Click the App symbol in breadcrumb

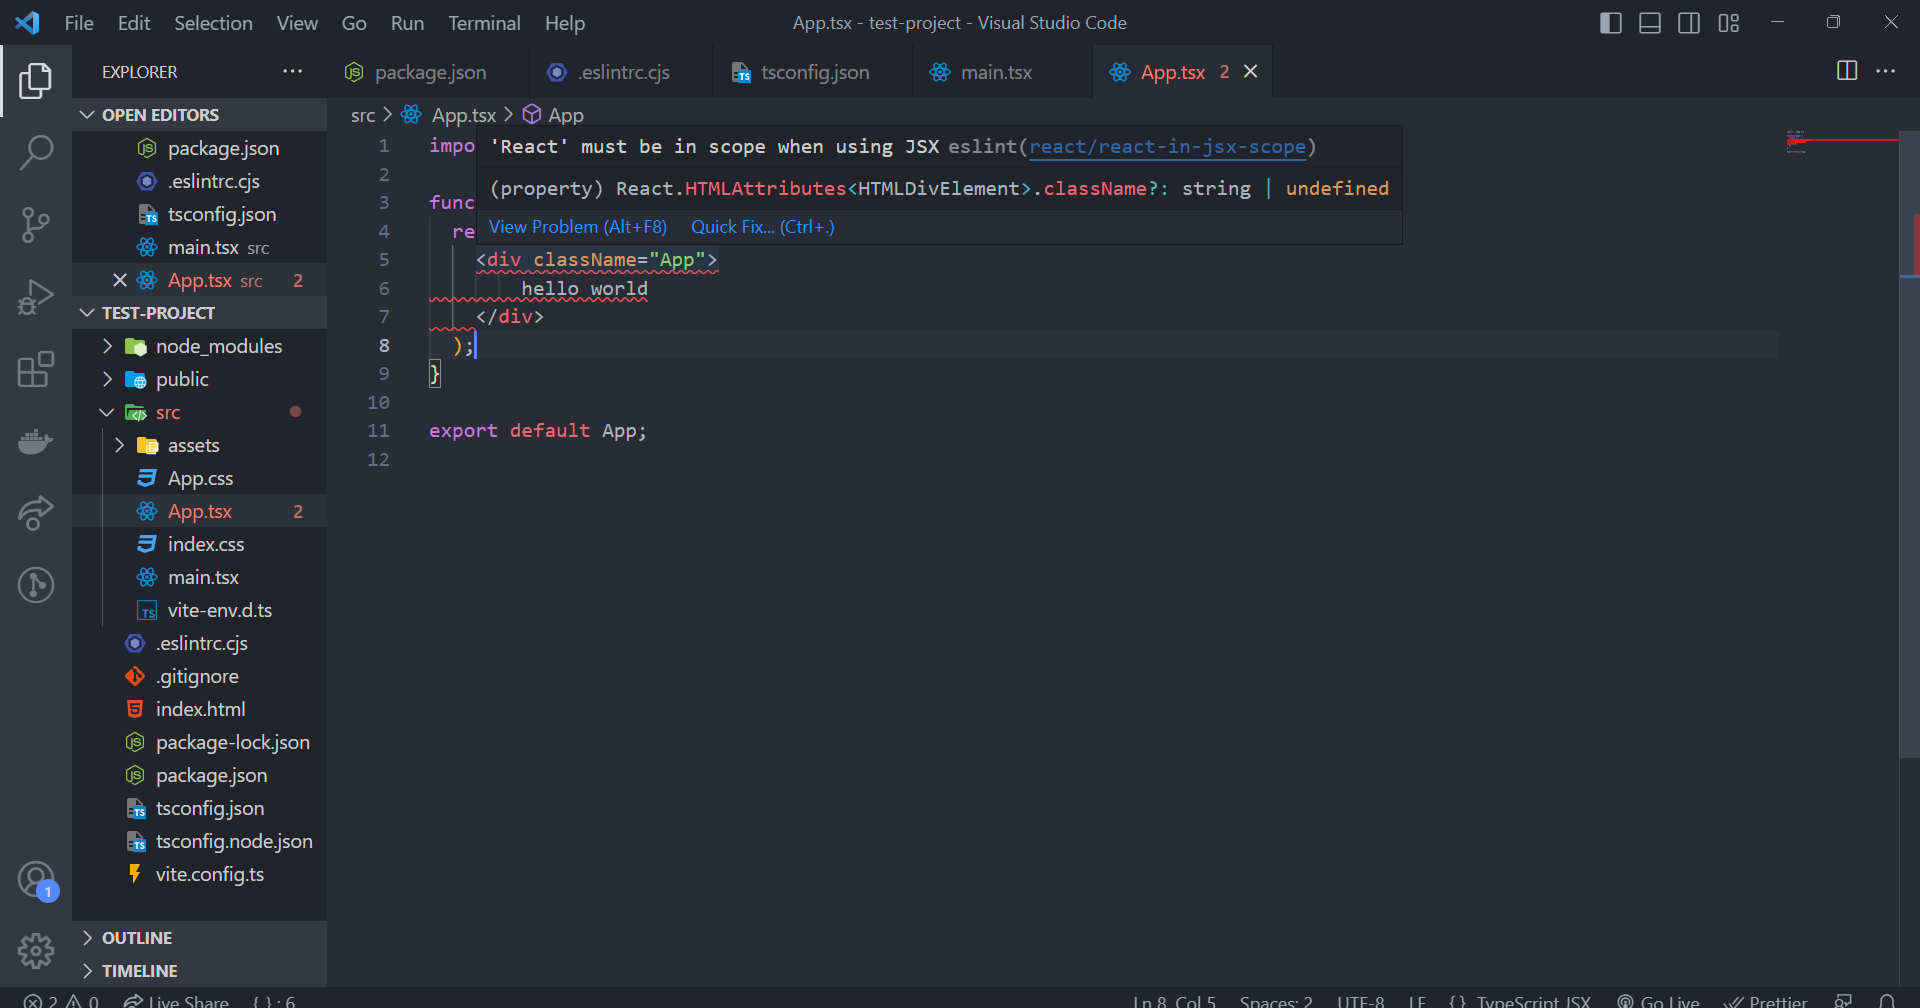tap(554, 115)
